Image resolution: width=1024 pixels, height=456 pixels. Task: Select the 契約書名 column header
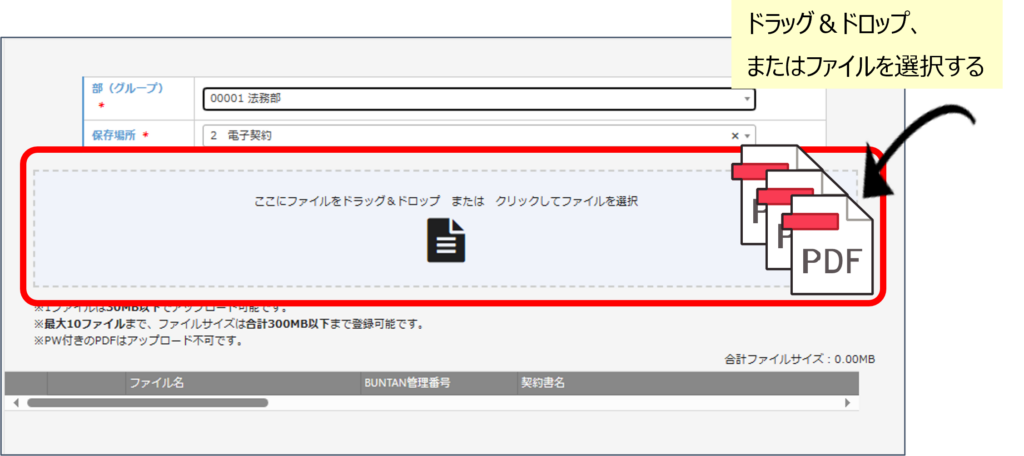(x=543, y=383)
